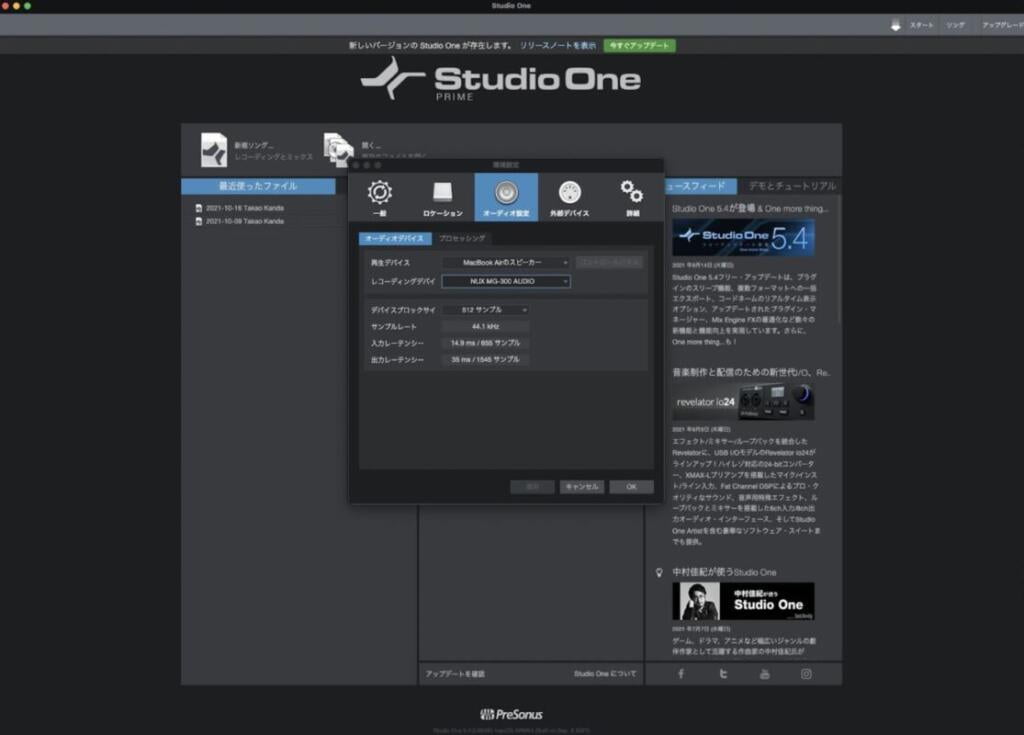Click the キャンセル button in preferences

tap(581, 487)
